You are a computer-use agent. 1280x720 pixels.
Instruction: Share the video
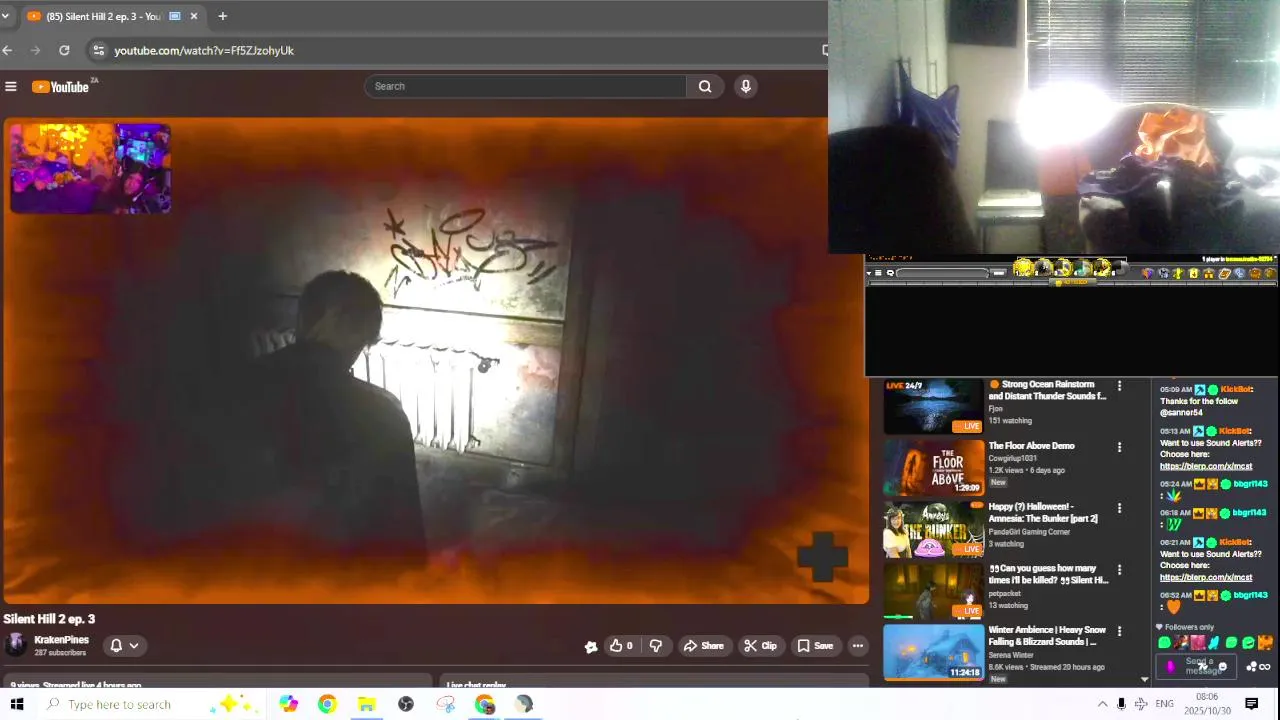pyautogui.click(x=703, y=646)
